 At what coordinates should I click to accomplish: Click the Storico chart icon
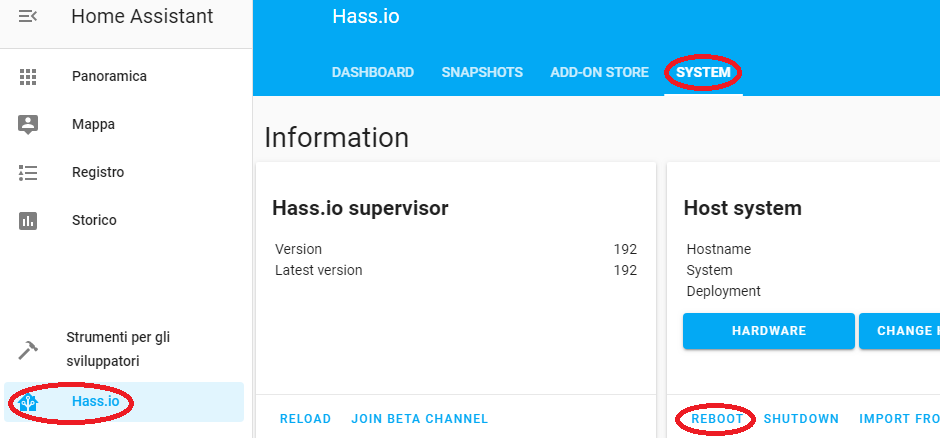[x=28, y=220]
